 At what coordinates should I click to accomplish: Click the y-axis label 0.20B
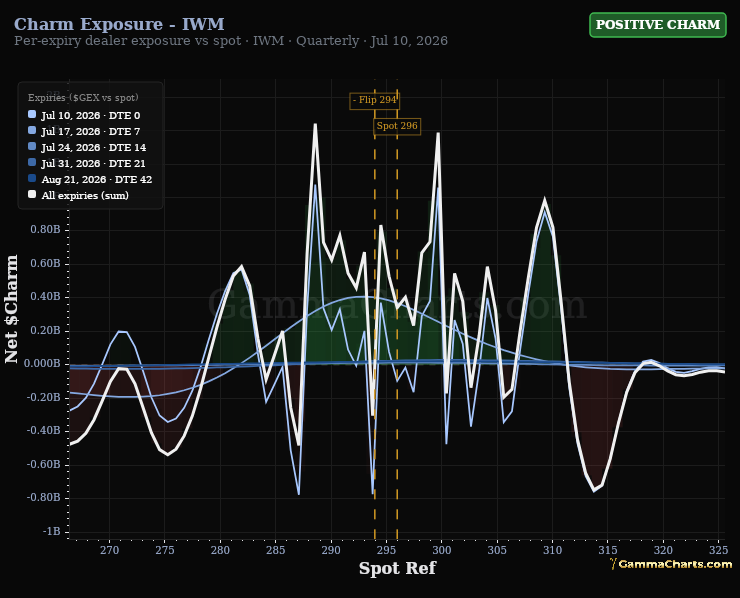[45, 330]
